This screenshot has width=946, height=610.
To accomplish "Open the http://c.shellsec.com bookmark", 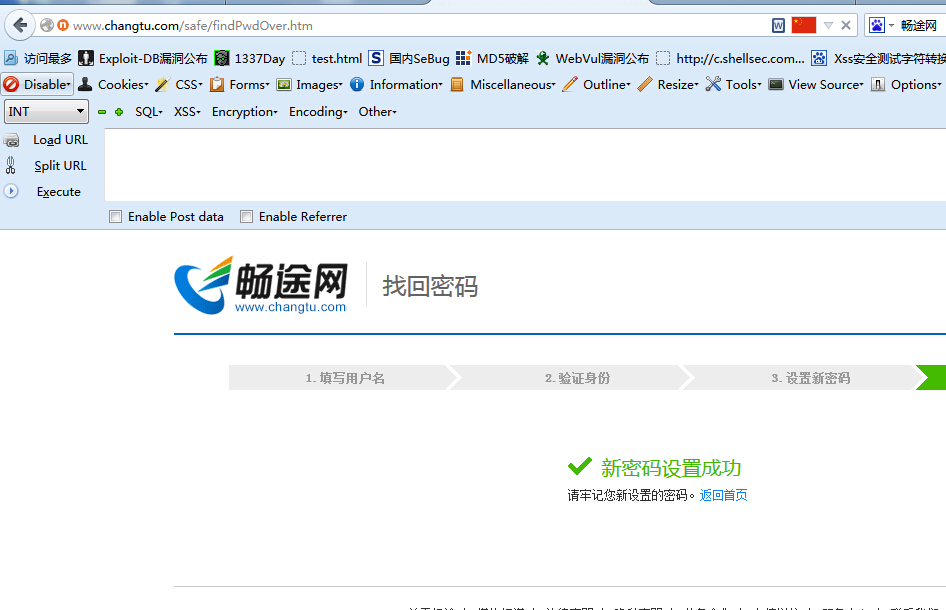I will [x=731, y=59].
